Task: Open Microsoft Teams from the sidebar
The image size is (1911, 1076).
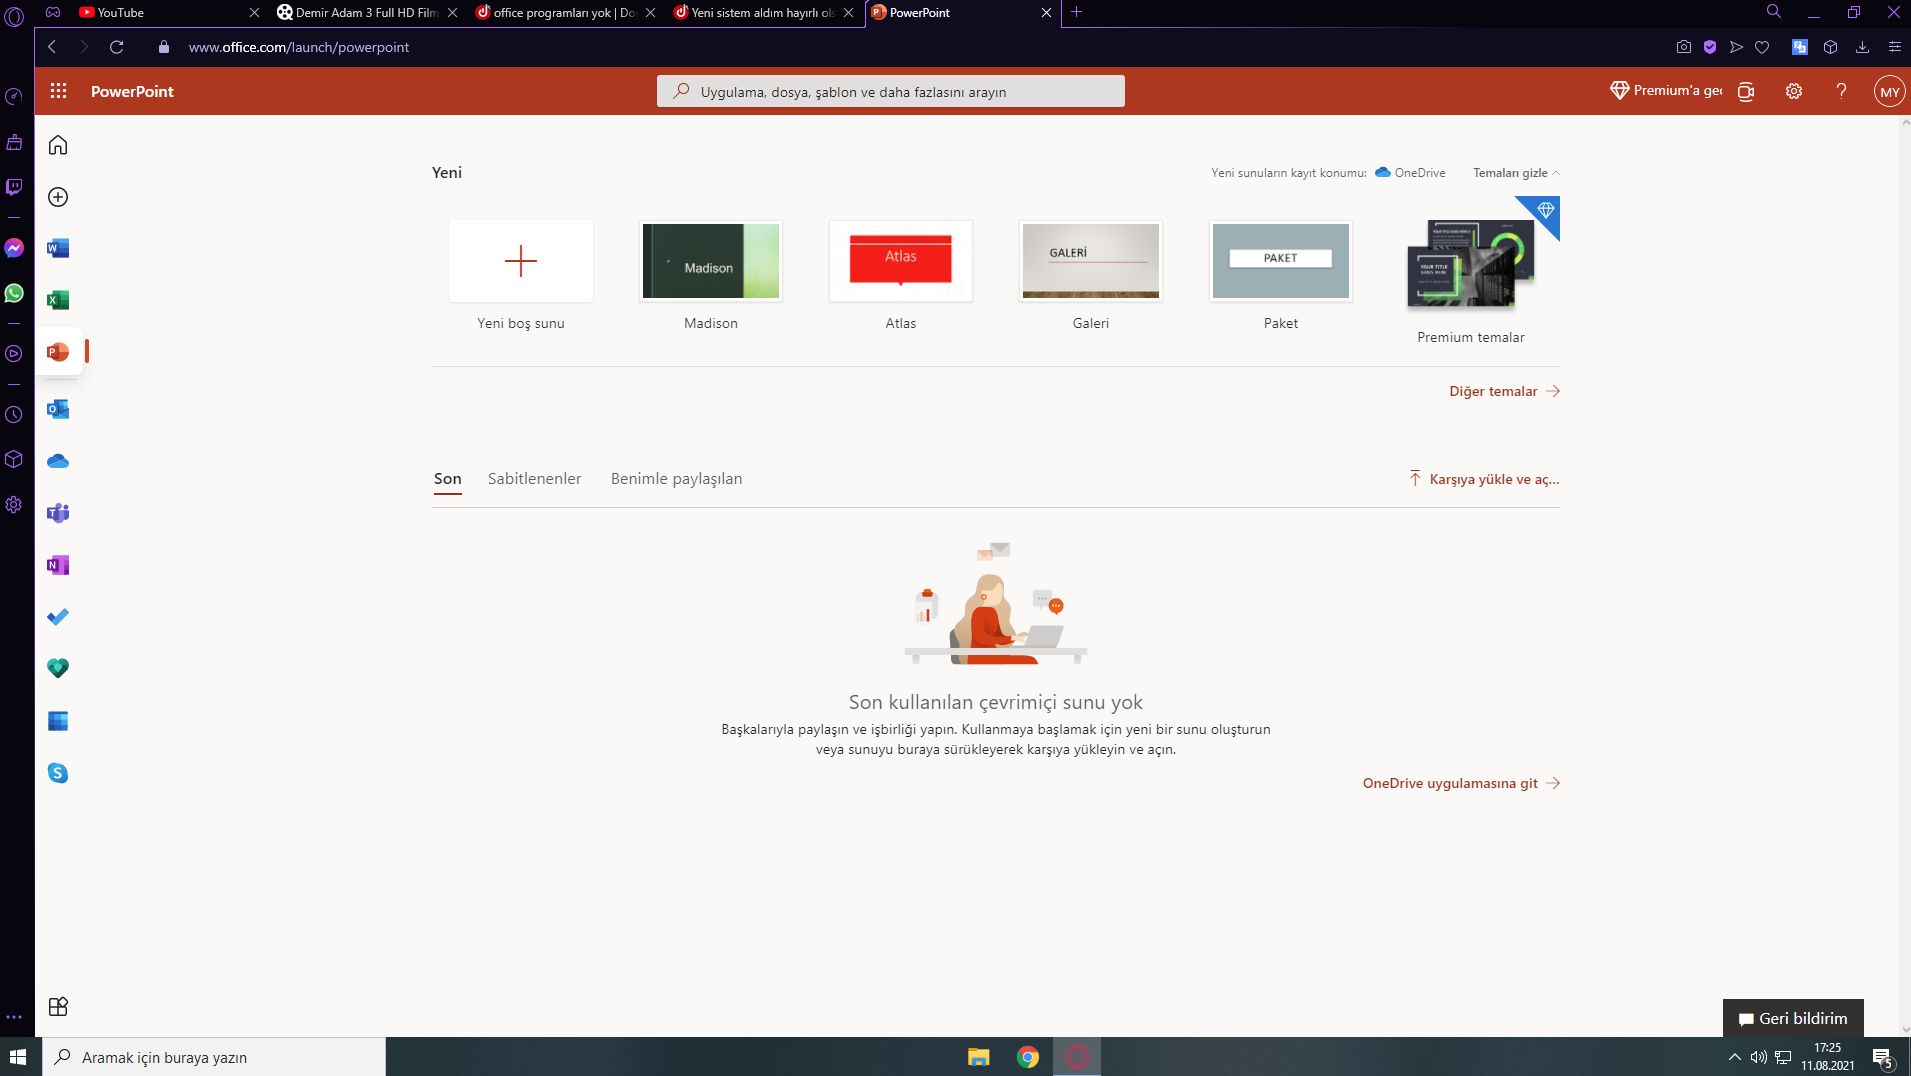Action: click(x=57, y=513)
